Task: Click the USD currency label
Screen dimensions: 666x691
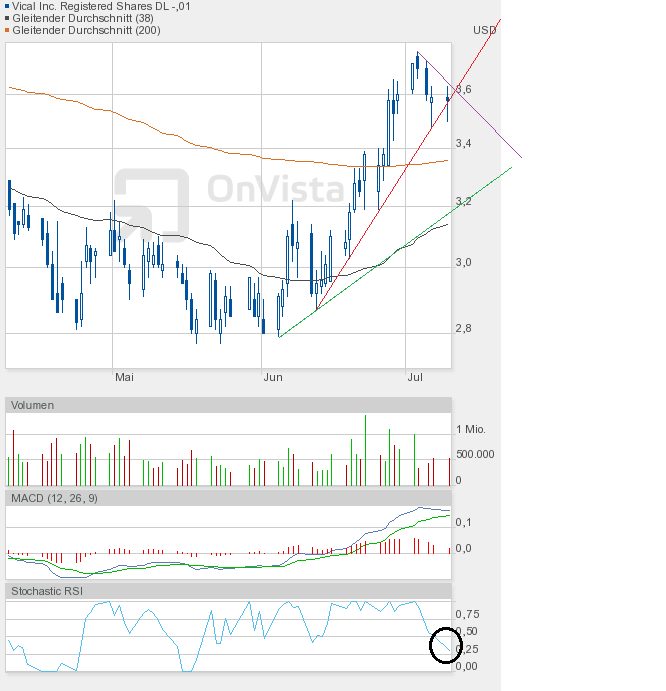Action: [x=484, y=30]
